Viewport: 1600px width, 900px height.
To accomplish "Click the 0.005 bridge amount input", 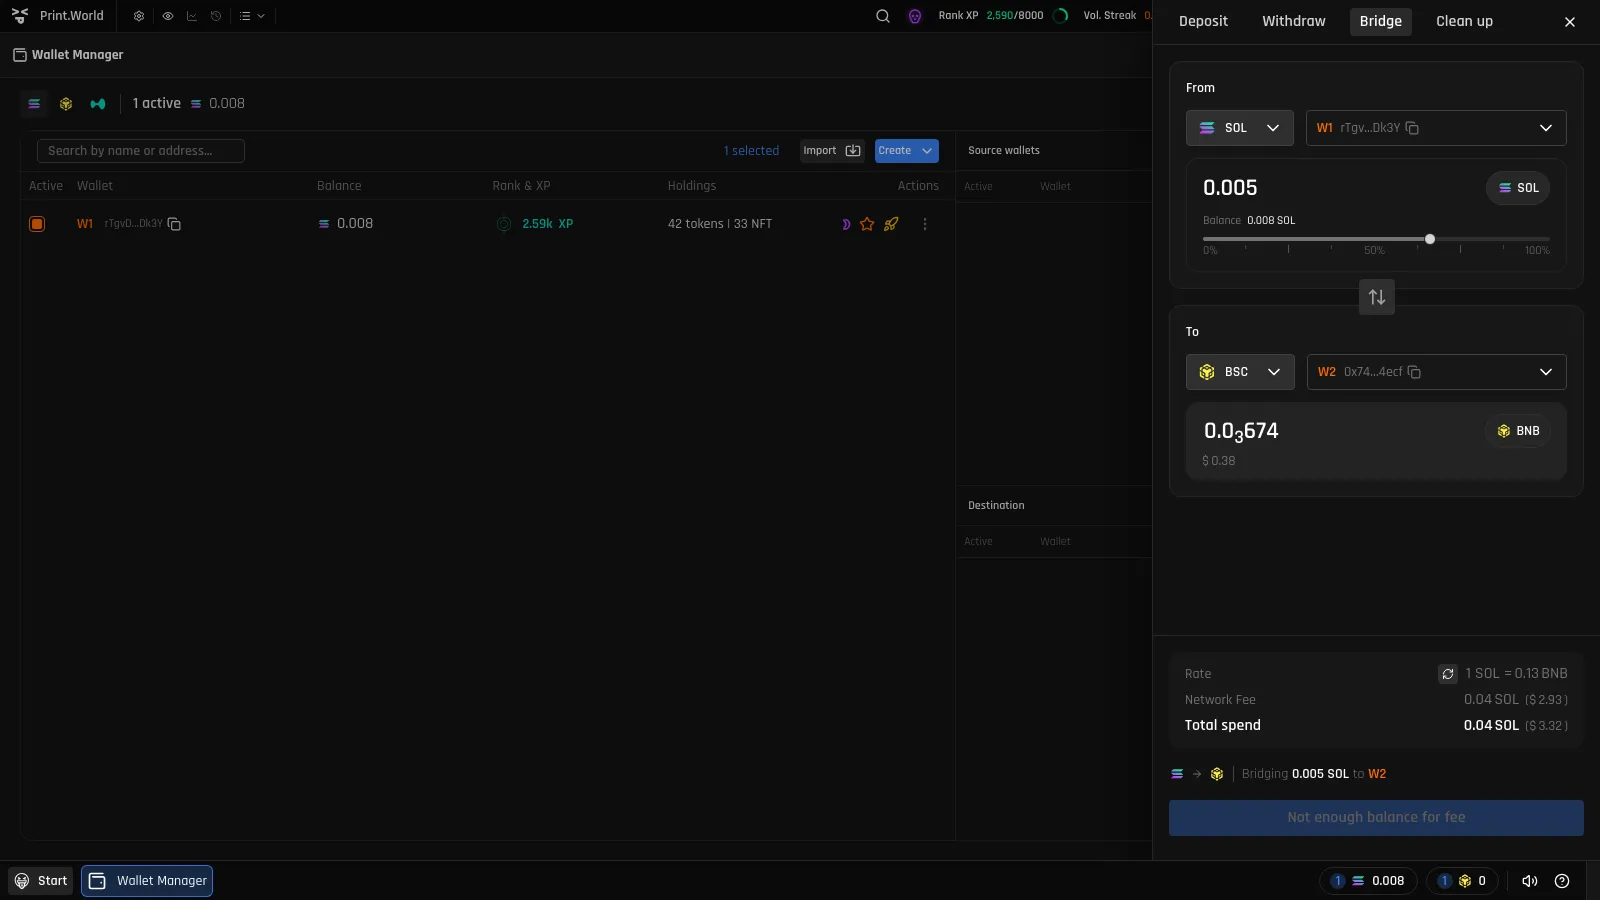I will click(x=1231, y=188).
